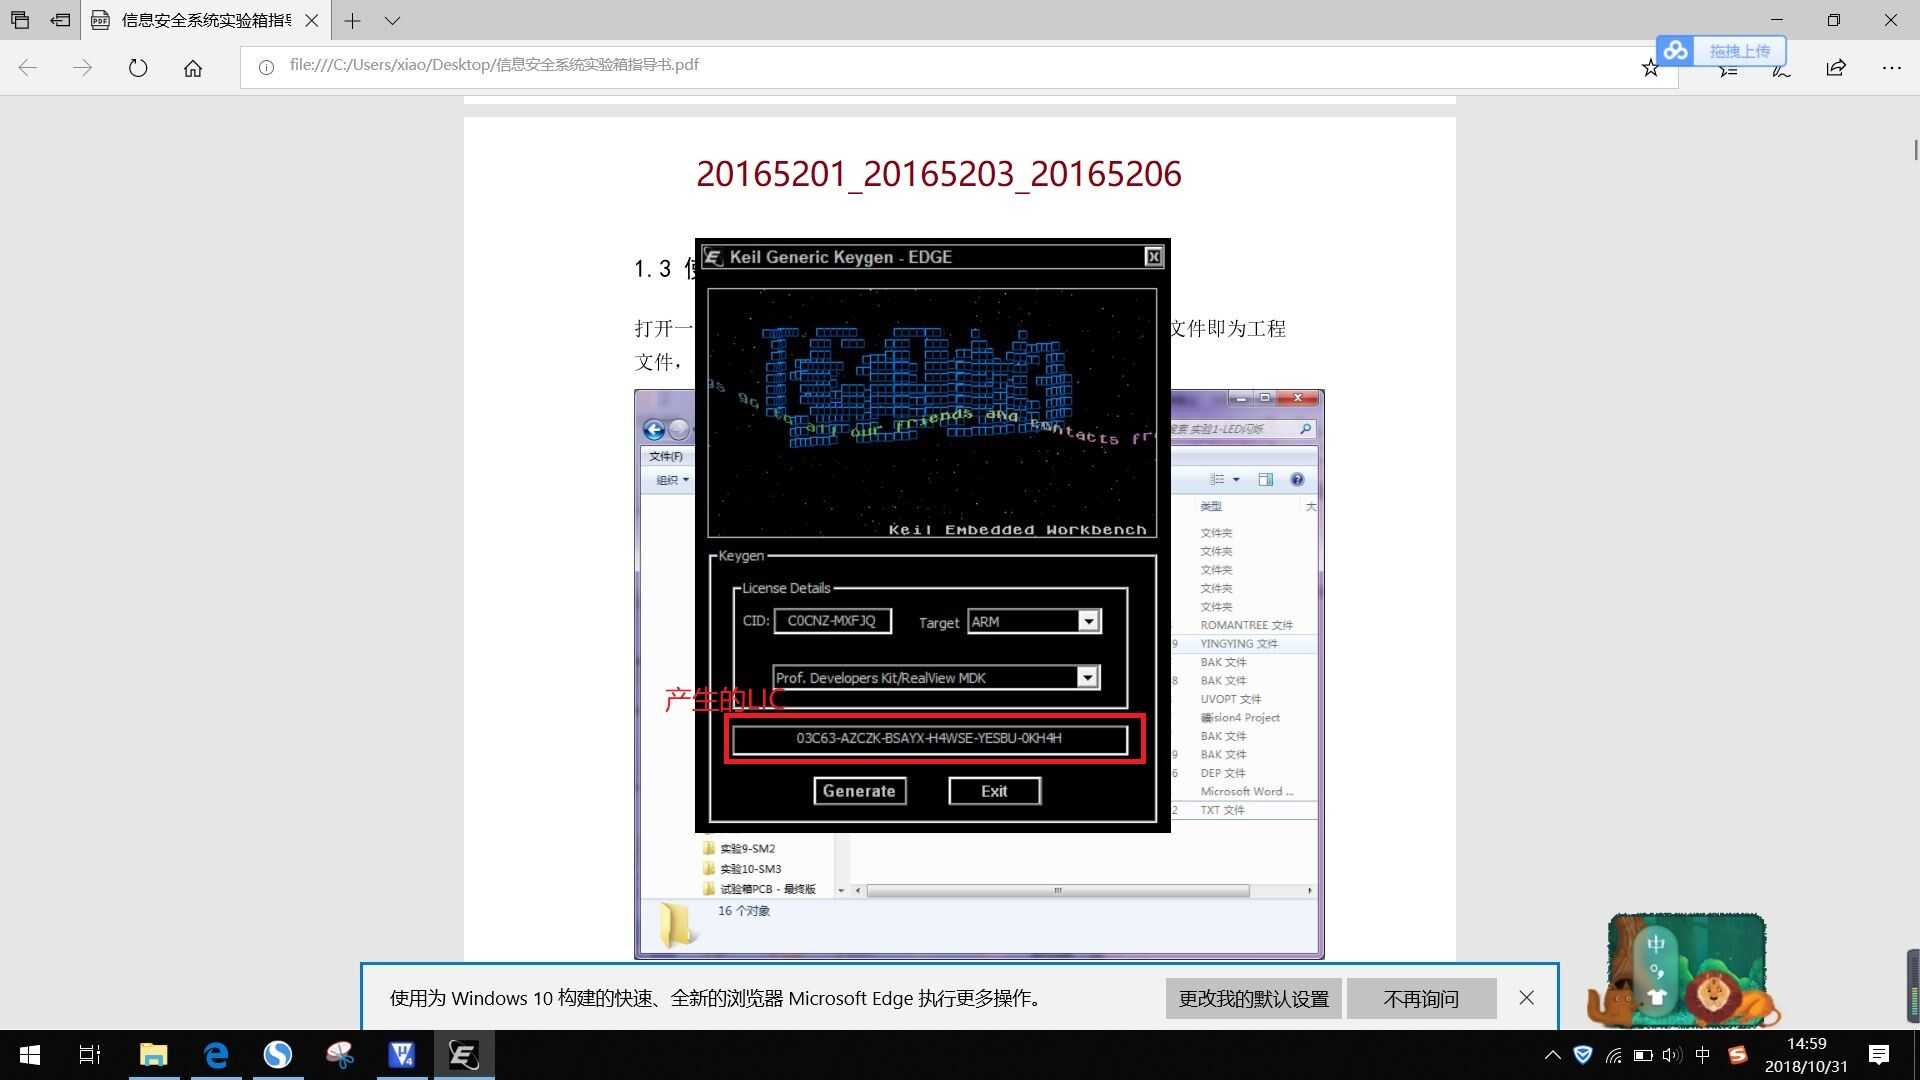Open File Explorer from the taskbar
The width and height of the screenshot is (1920, 1080).
153,1055
